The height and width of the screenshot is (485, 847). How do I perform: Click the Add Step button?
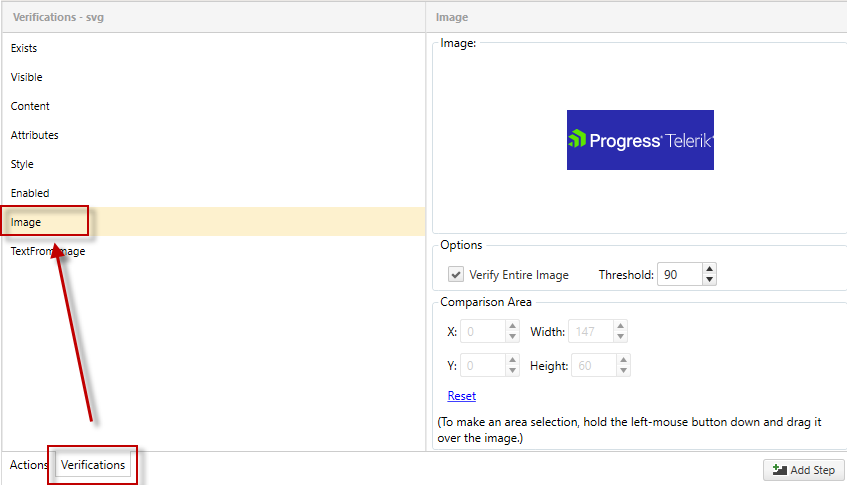point(804,470)
